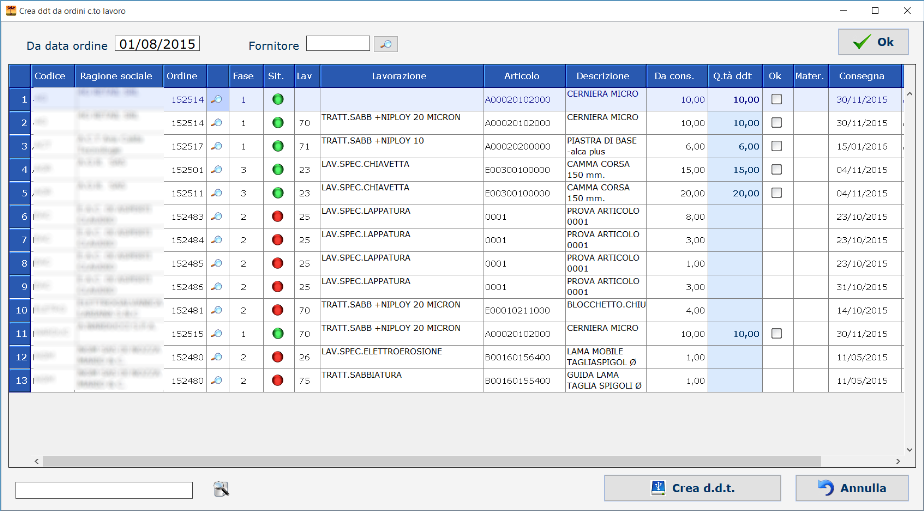Open order details magnifier in row 2
The image size is (924, 511).
click(x=217, y=123)
